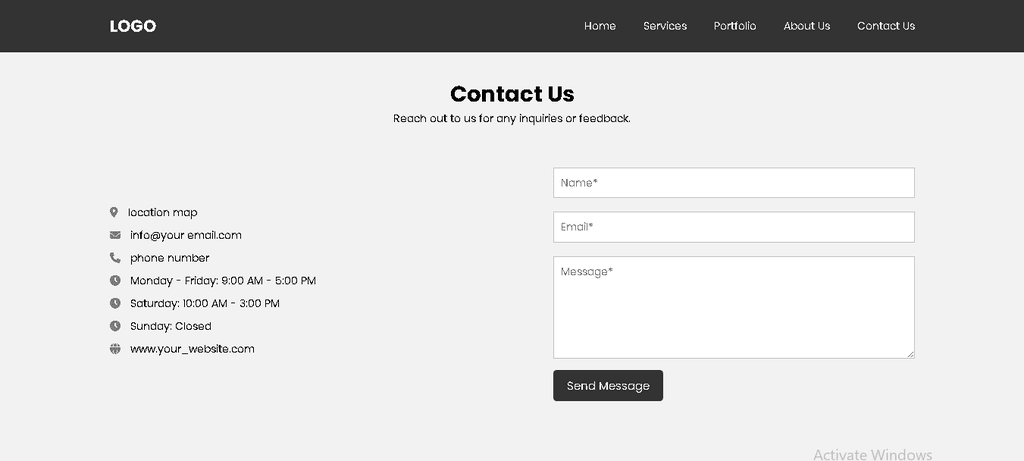The height and width of the screenshot is (461, 1024).
Task: Navigate to About Us
Action: pyautogui.click(x=807, y=26)
